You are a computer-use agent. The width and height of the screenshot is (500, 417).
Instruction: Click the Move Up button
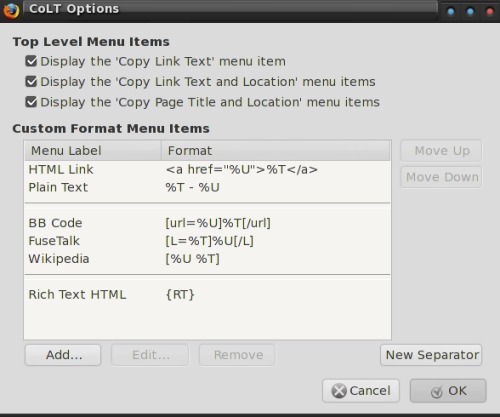coord(441,151)
